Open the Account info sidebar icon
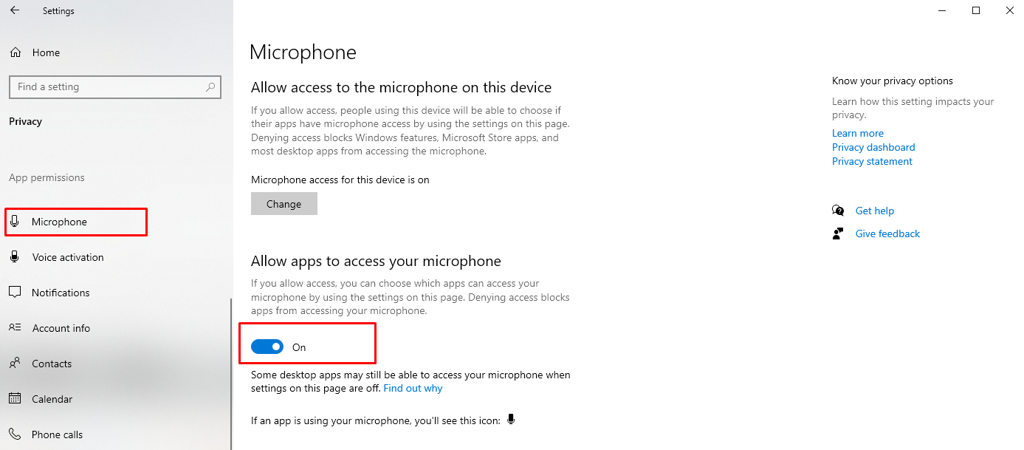This screenshot has height=450, width=1024. 15,327
